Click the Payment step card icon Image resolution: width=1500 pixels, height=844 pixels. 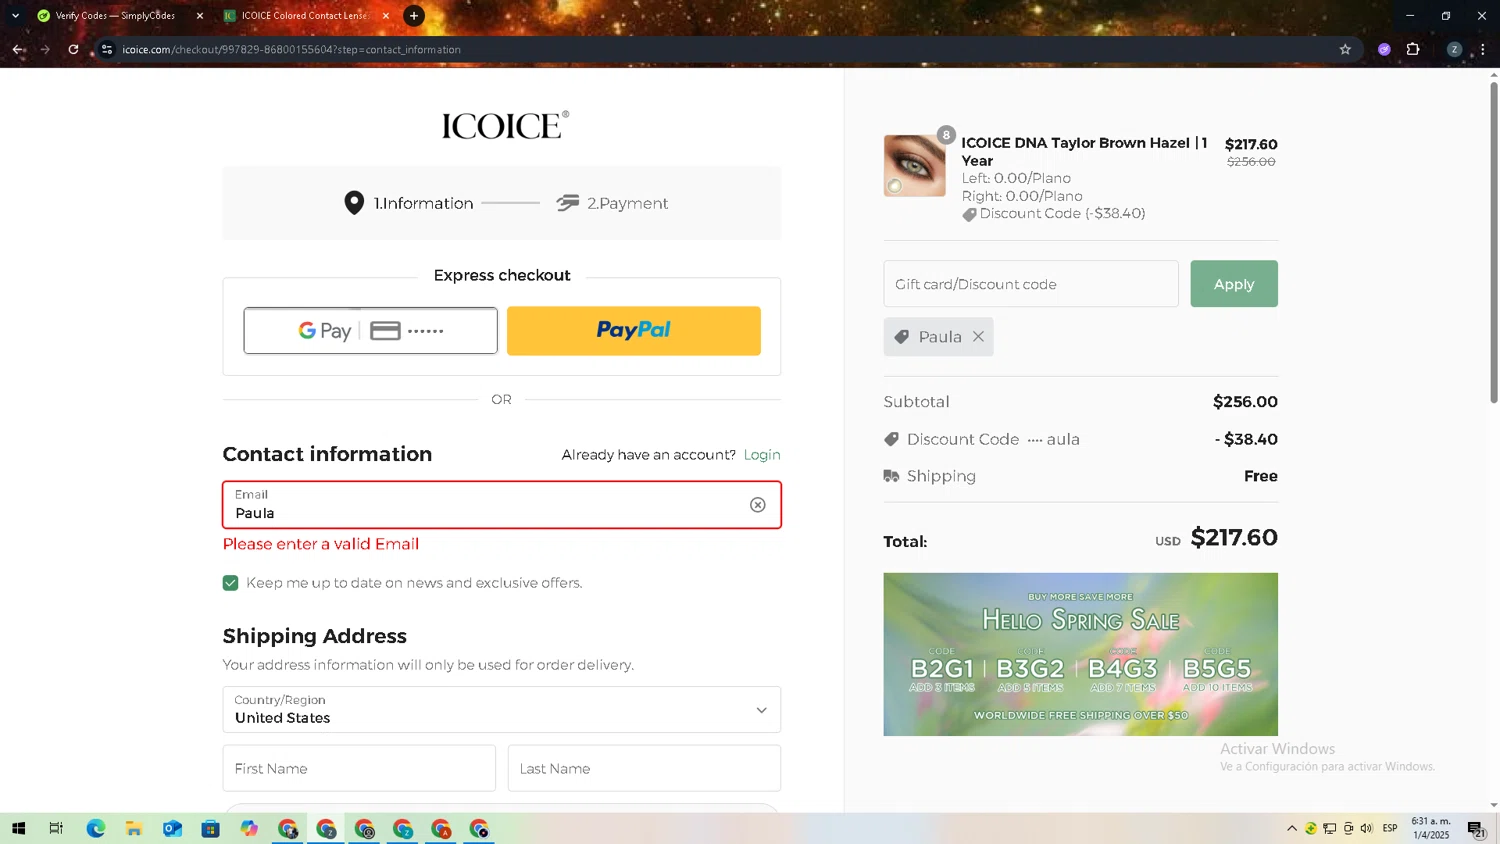coord(568,203)
